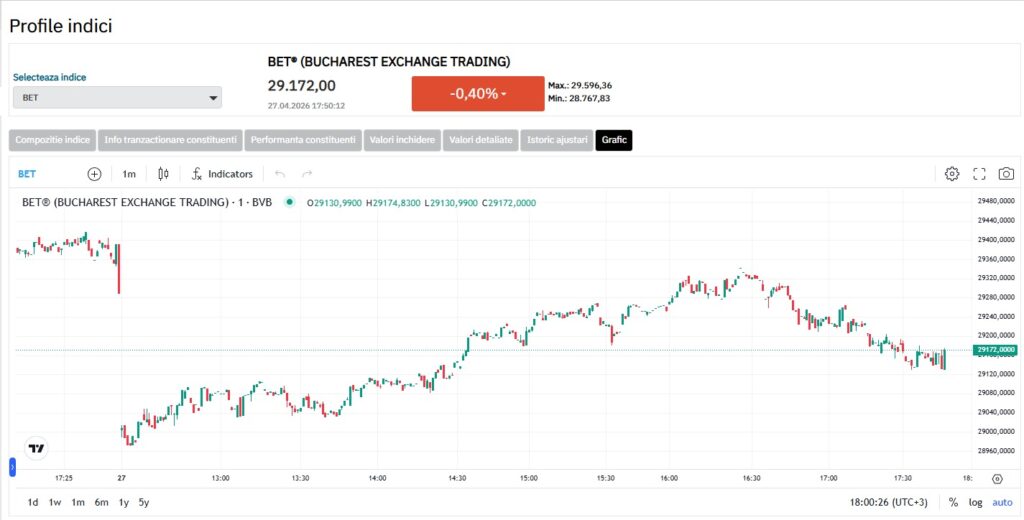The height and width of the screenshot is (520, 1024).
Task: Click the green market status dot
Action: coord(289,202)
